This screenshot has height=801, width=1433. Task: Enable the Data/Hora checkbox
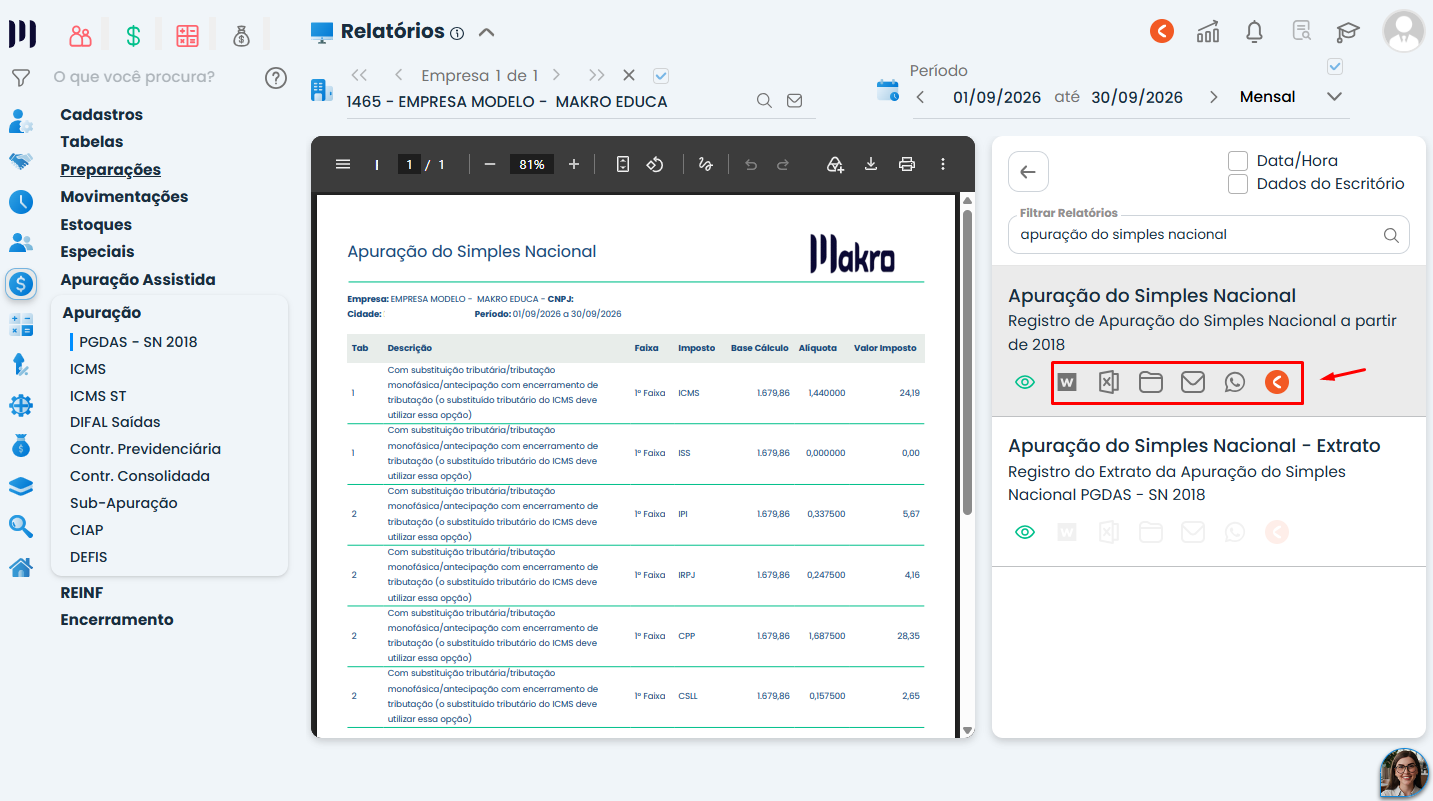[x=1238, y=160]
